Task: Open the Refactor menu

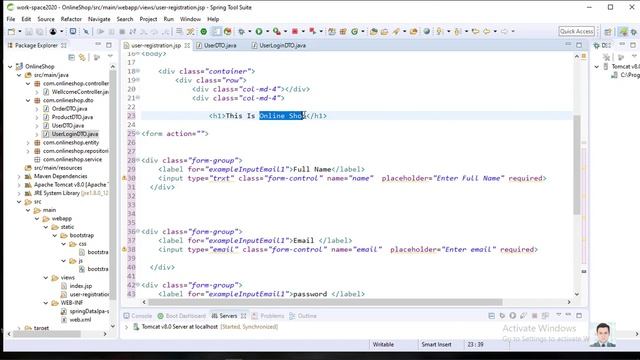Action: pos(71,19)
